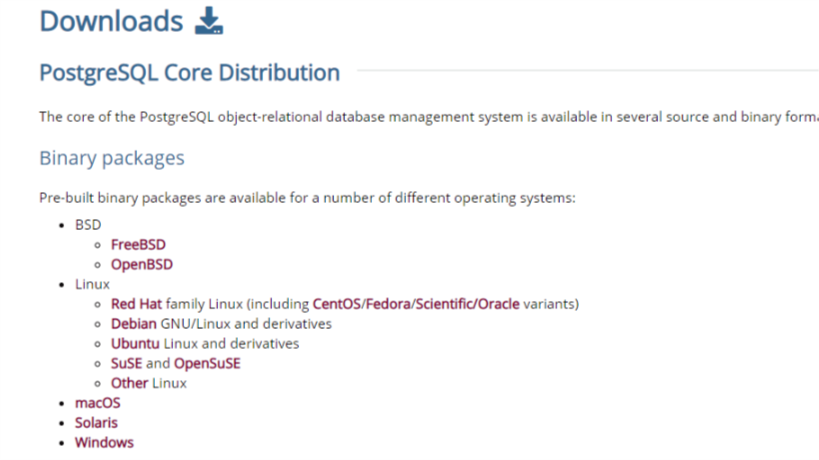This screenshot has height=460, width=819.
Task: Go to the Ubuntu packages link
Action: click(135, 344)
